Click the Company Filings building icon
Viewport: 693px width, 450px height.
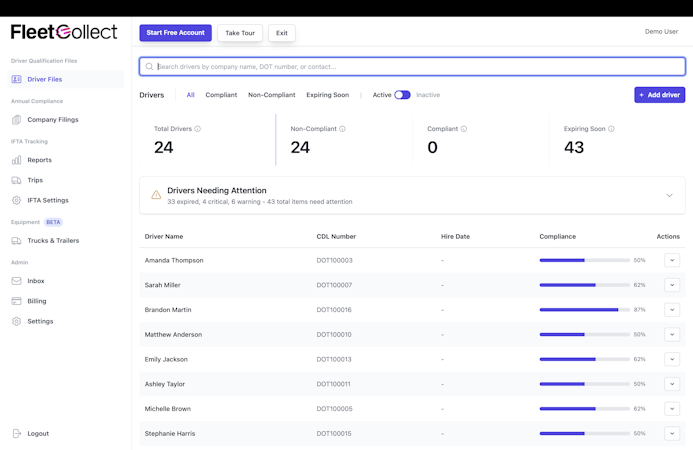[16, 120]
